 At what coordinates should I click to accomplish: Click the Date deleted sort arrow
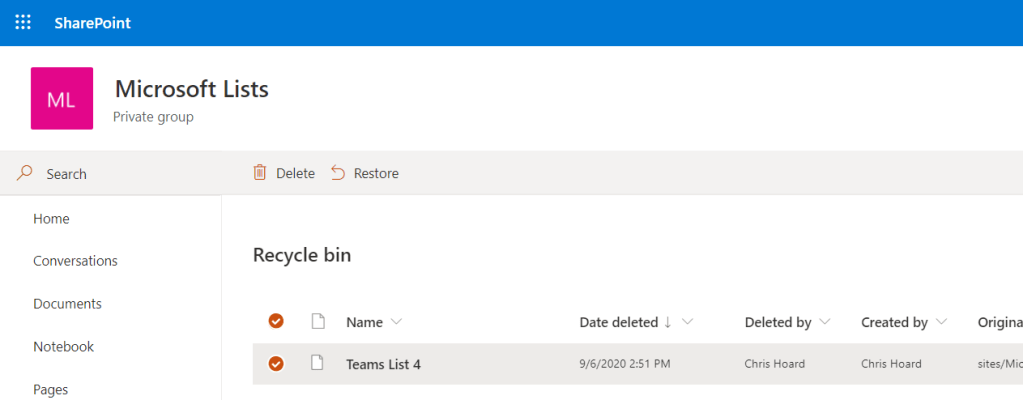click(x=667, y=322)
